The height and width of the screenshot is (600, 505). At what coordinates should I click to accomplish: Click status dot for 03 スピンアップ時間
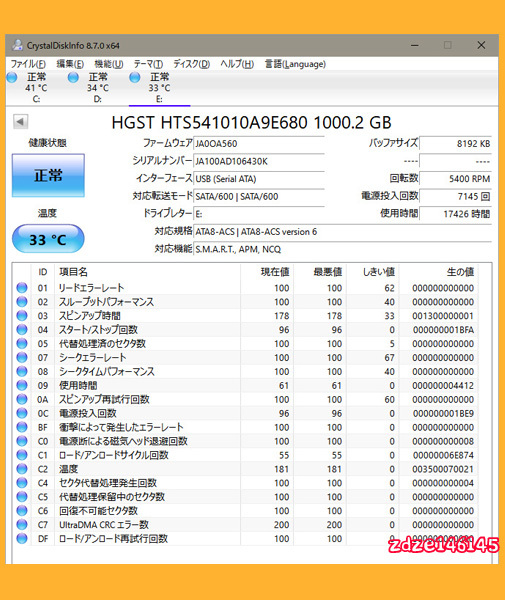pos(22,316)
